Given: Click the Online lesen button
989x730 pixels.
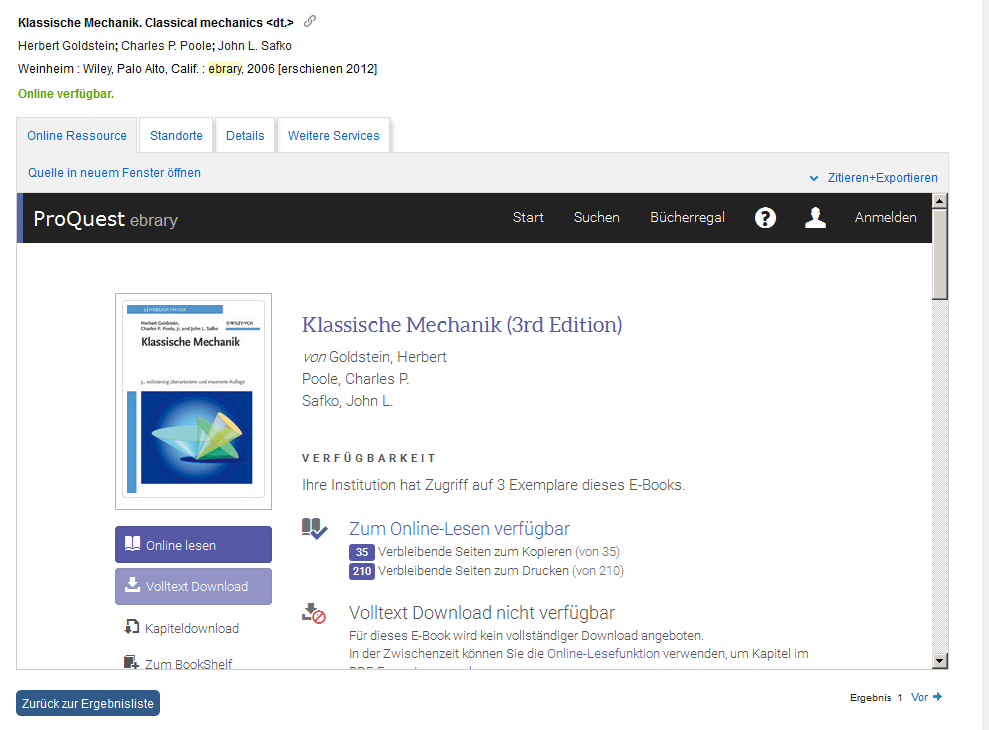Looking at the screenshot, I should coord(192,544).
